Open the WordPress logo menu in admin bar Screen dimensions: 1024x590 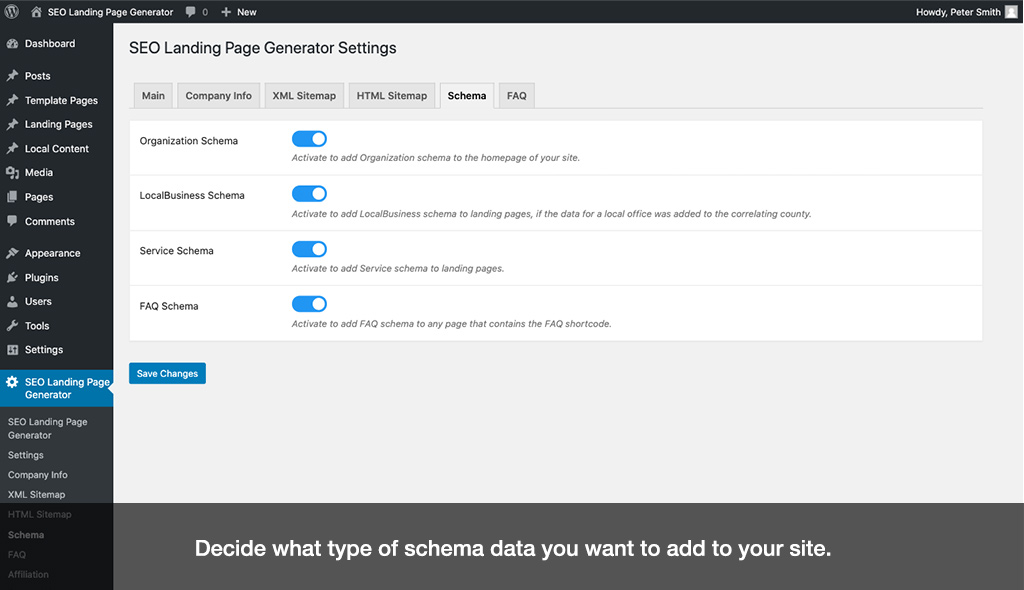(13, 11)
